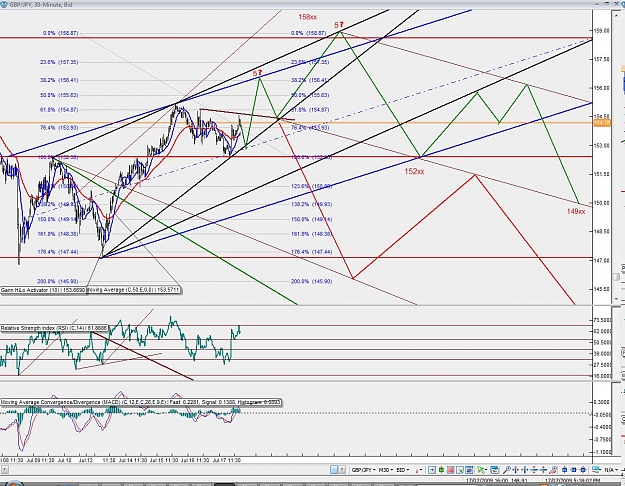Image resolution: width=625 pixels, height=486 pixels.
Task: Click the third blue scroll-chart icon
Action: (x=583, y=470)
